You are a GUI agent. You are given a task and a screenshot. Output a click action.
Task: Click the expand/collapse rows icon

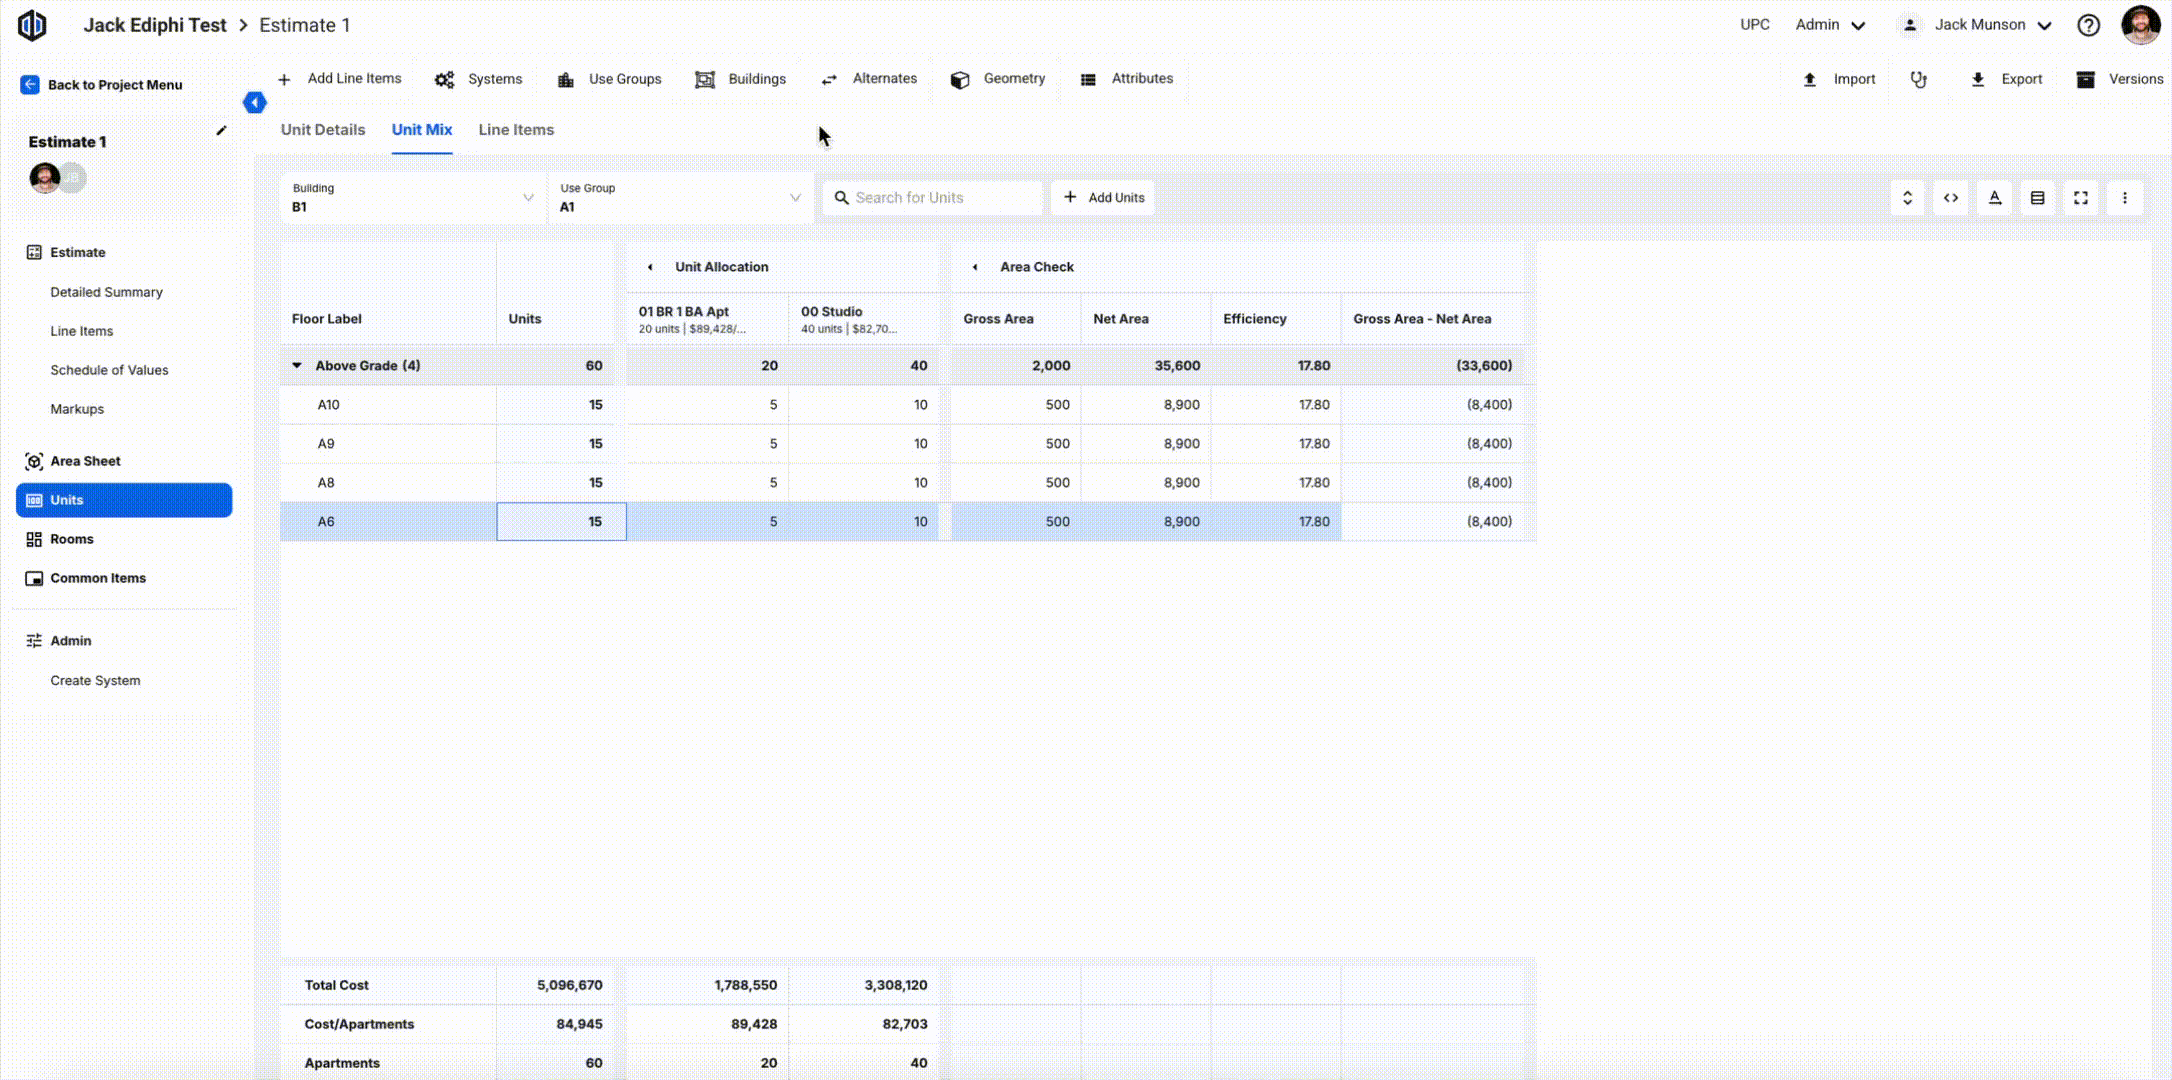pos(1907,198)
